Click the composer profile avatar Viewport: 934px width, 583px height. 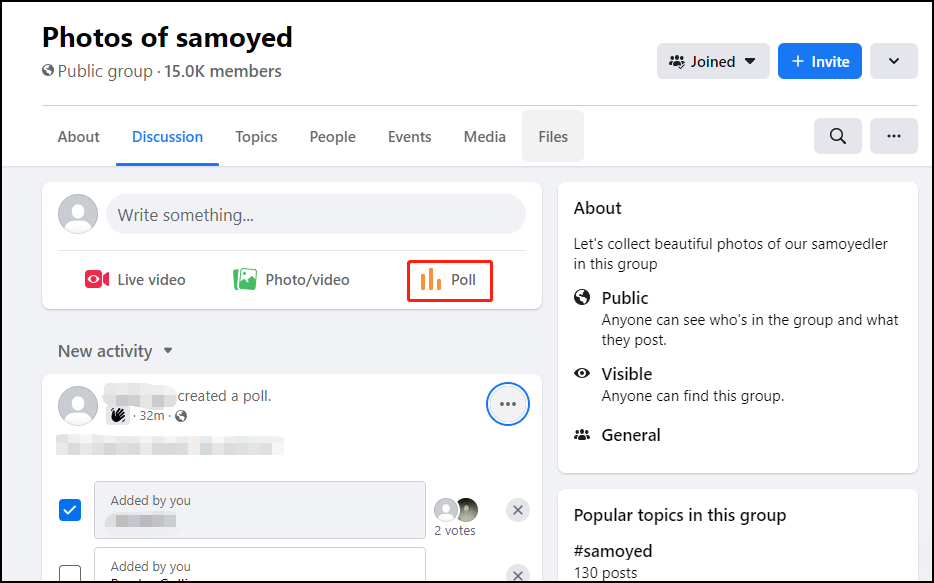78,214
